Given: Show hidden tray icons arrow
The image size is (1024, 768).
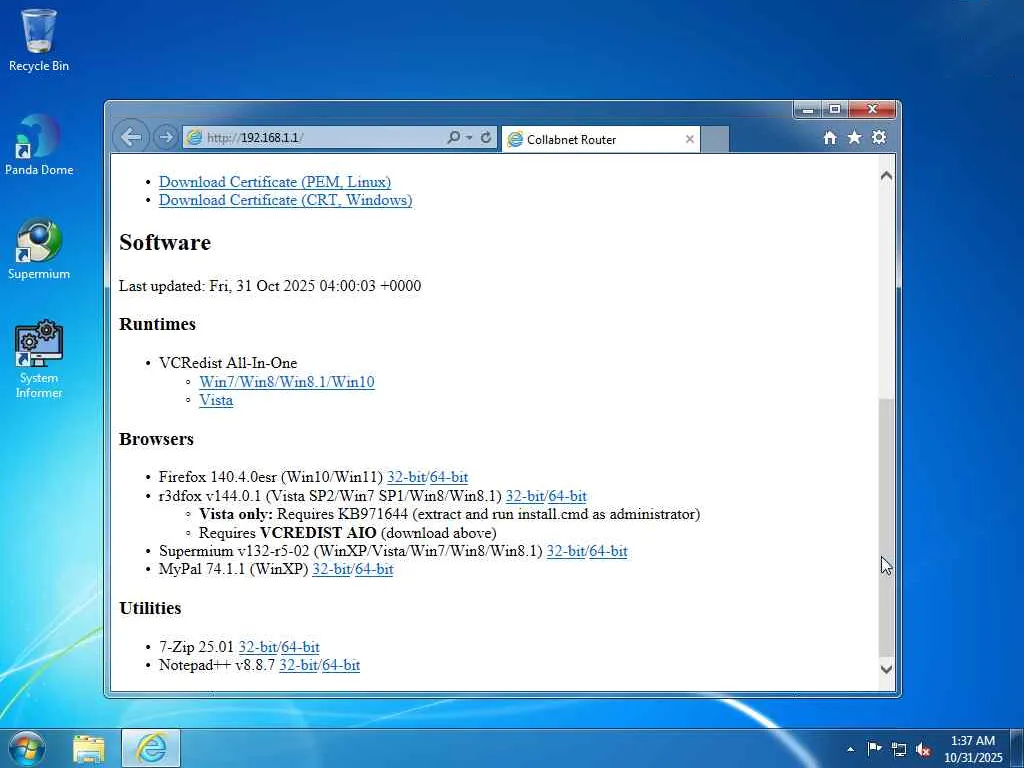Looking at the screenshot, I should click(850, 749).
